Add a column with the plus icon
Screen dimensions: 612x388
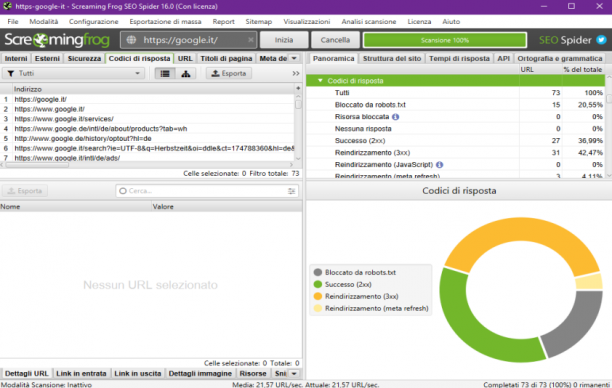pyautogui.click(x=298, y=89)
